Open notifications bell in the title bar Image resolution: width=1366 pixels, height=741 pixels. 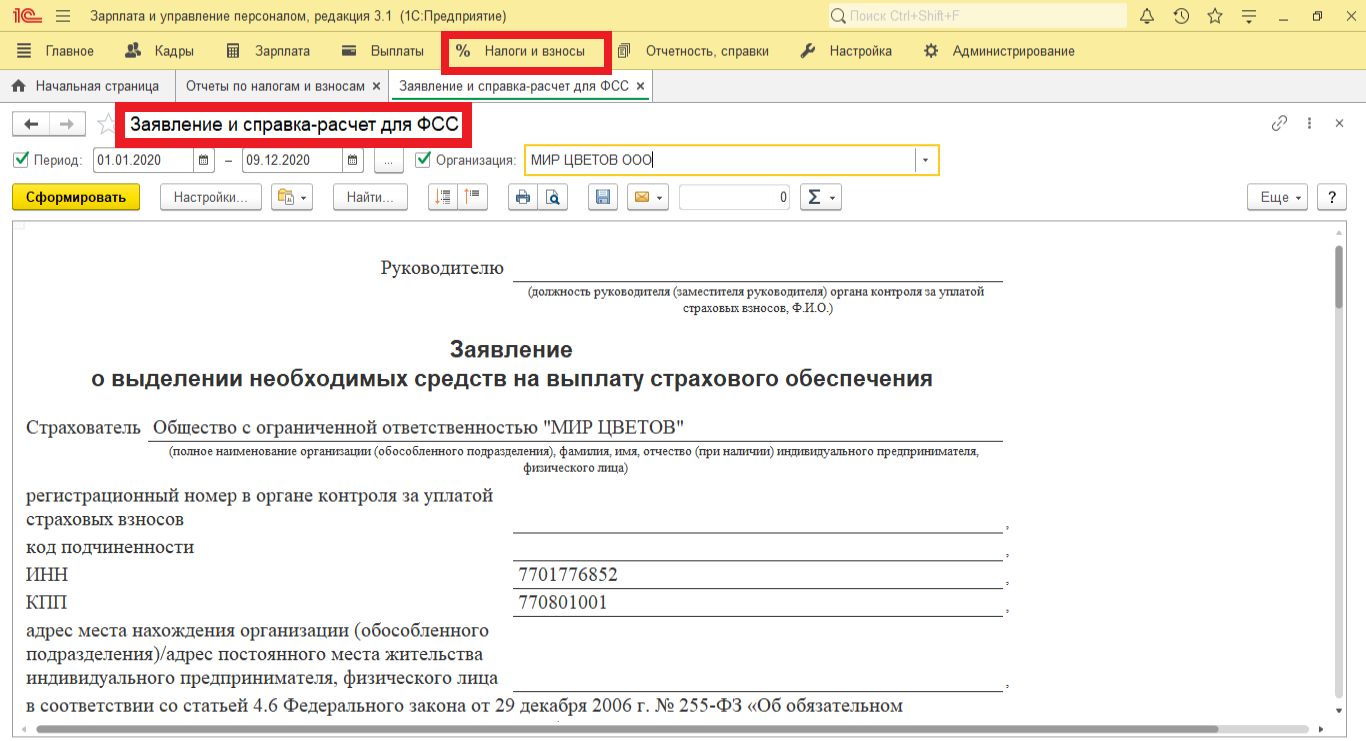1147,16
